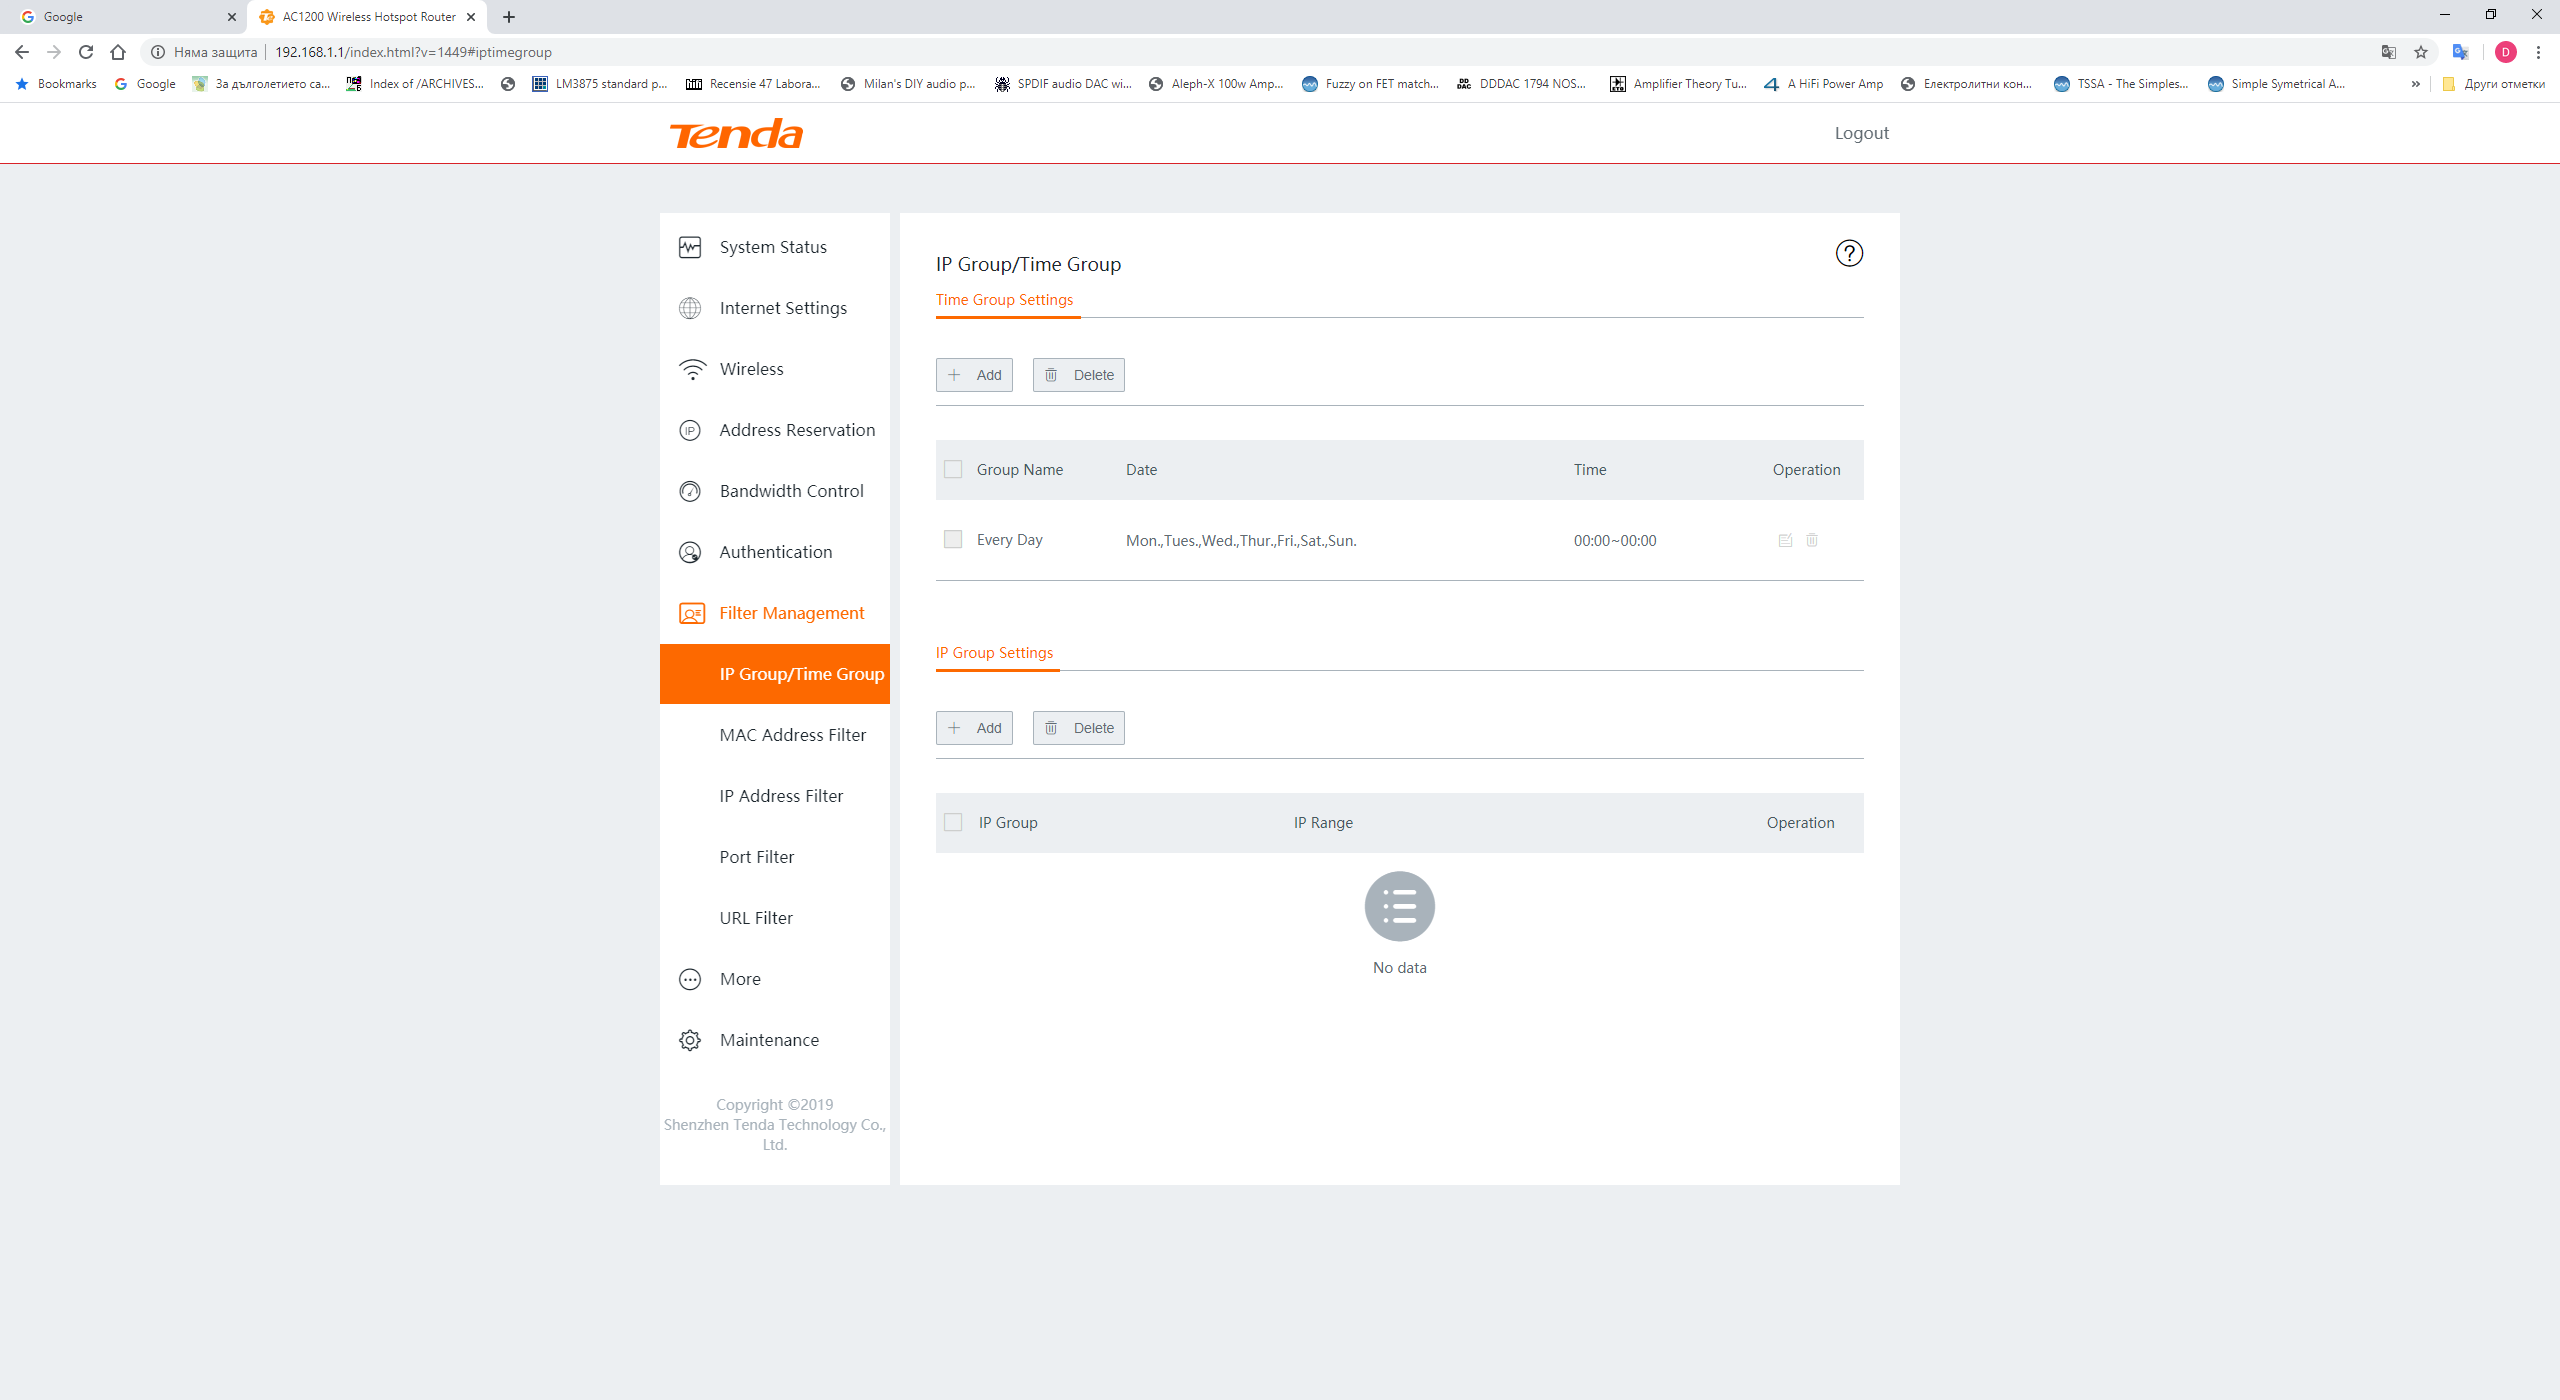The image size is (2560, 1400).
Task: Add a new time group
Action: pyautogui.click(x=974, y=375)
